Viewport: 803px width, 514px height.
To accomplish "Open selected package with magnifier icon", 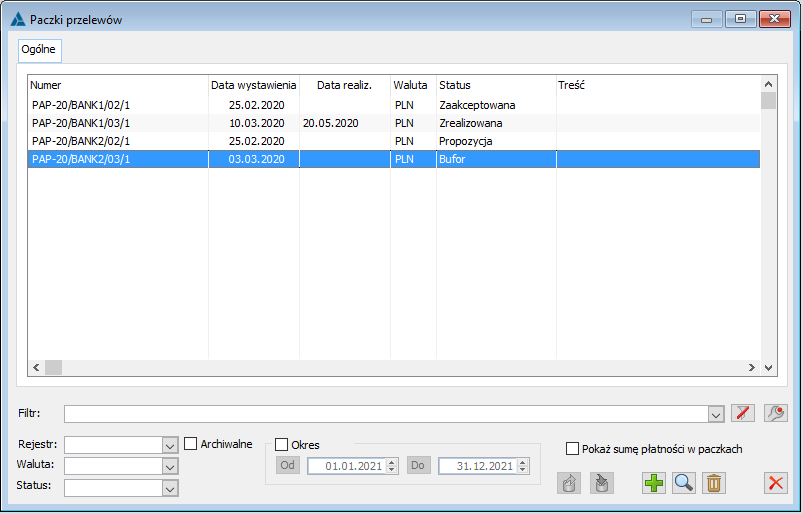I will coord(684,483).
